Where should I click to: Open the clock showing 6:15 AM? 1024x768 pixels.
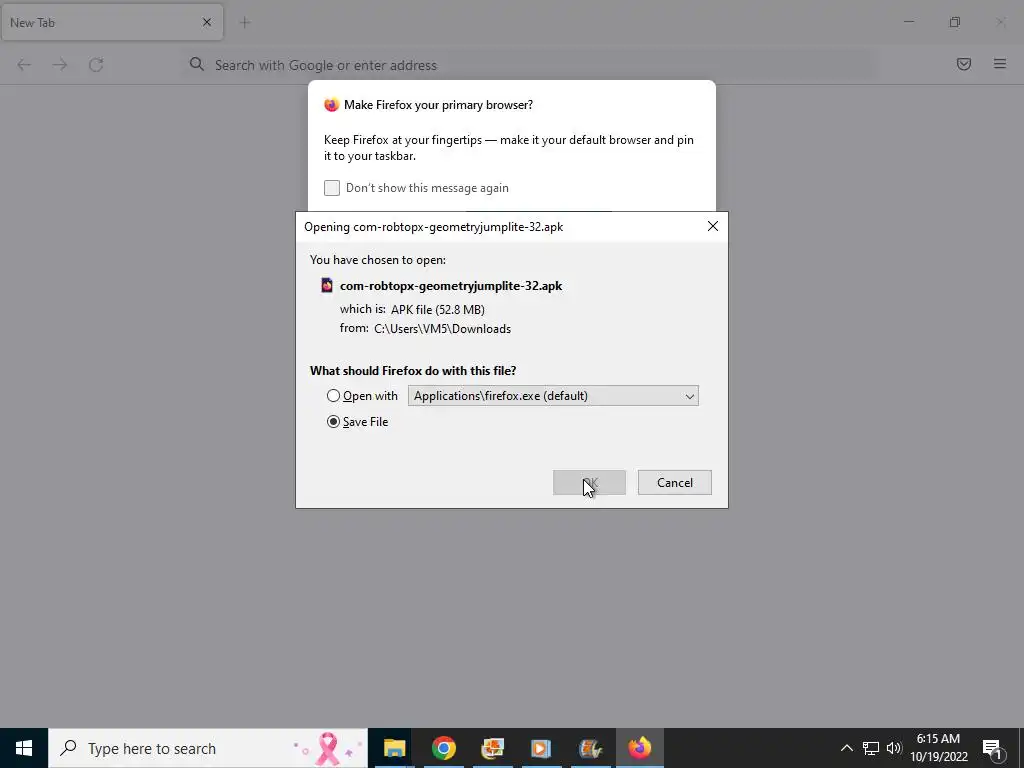click(x=938, y=748)
